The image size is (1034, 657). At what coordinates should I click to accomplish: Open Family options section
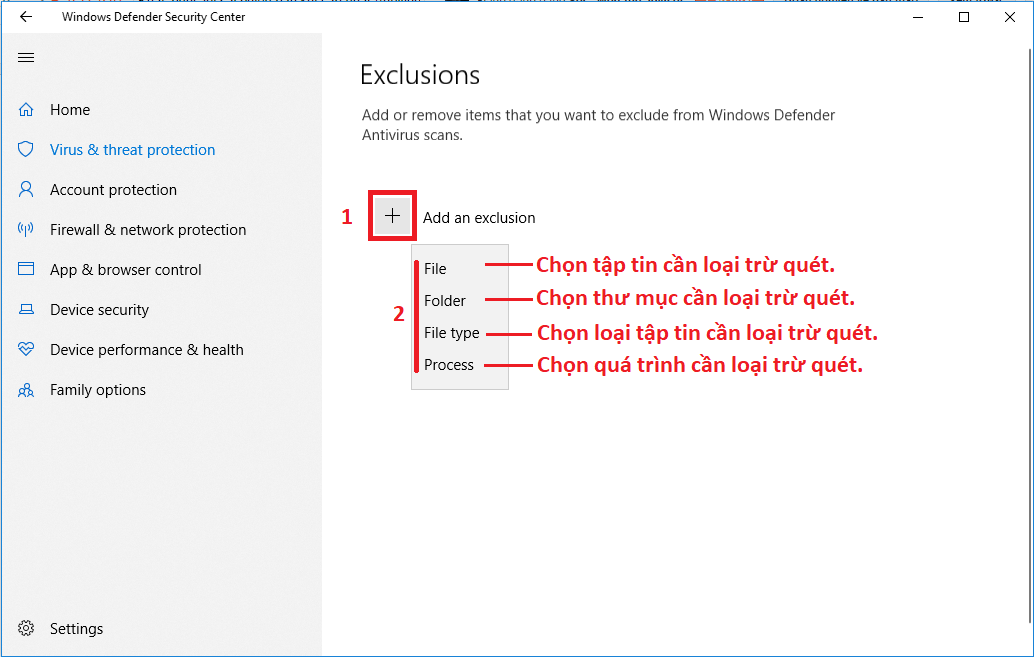click(98, 390)
